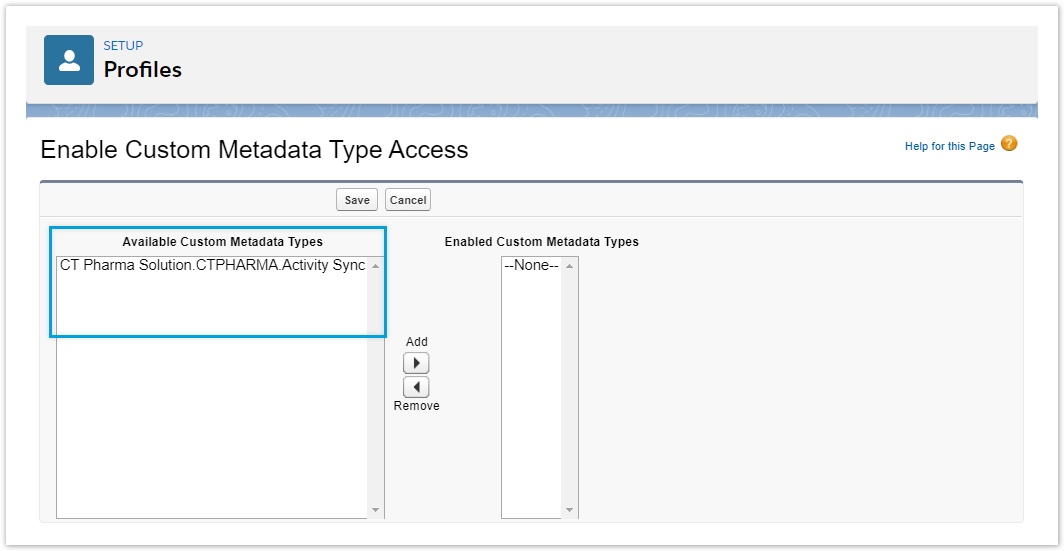The image size is (1064, 551).
Task: Open the Help for this Page link
Action: tap(949, 146)
